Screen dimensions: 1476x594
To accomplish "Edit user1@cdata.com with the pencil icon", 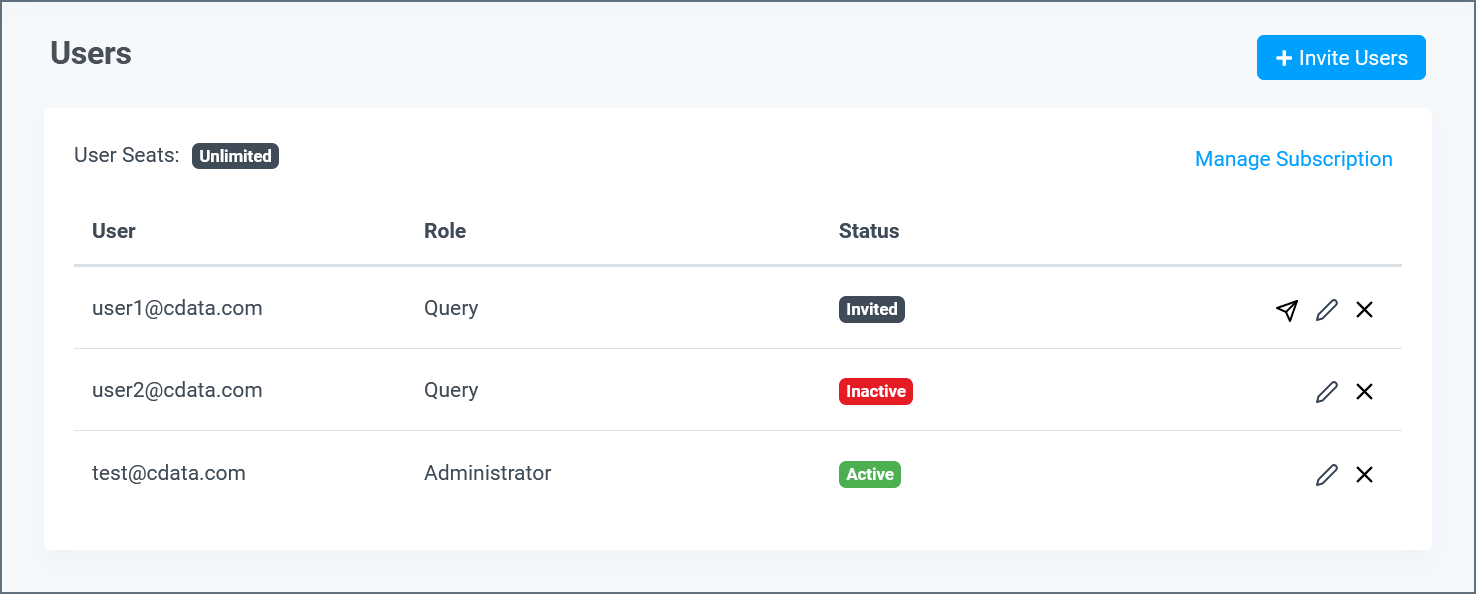I will coord(1326,310).
